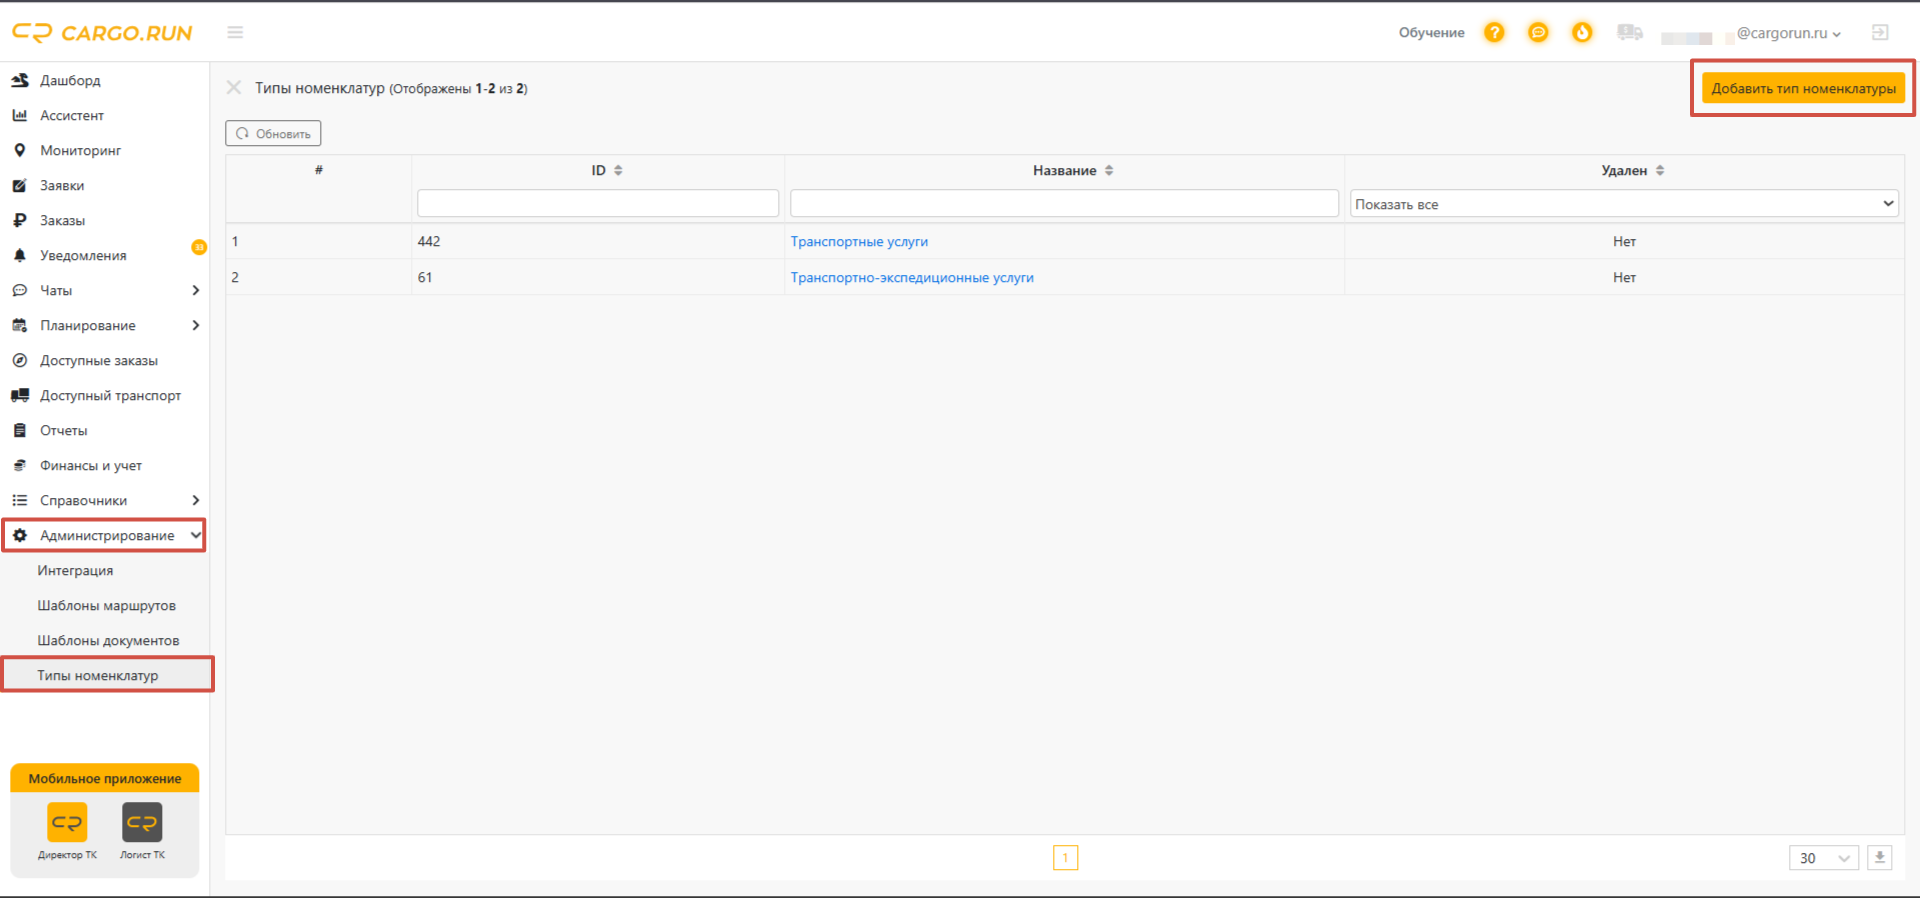This screenshot has height=898, width=1920.
Task: Click the orange flame icon in header
Action: pos(1582,33)
